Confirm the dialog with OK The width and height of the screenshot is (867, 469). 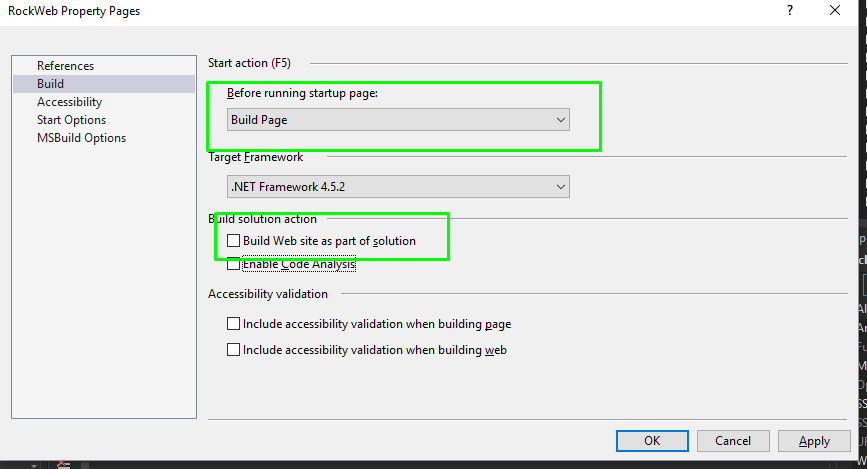tap(652, 441)
